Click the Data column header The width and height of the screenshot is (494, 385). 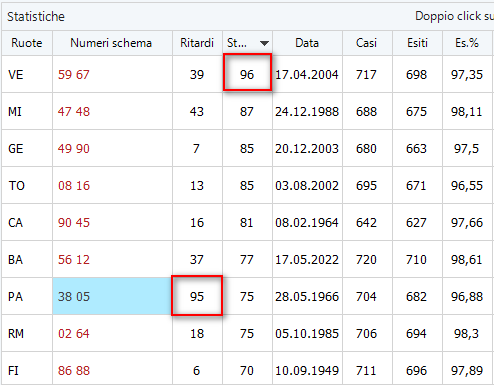tap(307, 43)
